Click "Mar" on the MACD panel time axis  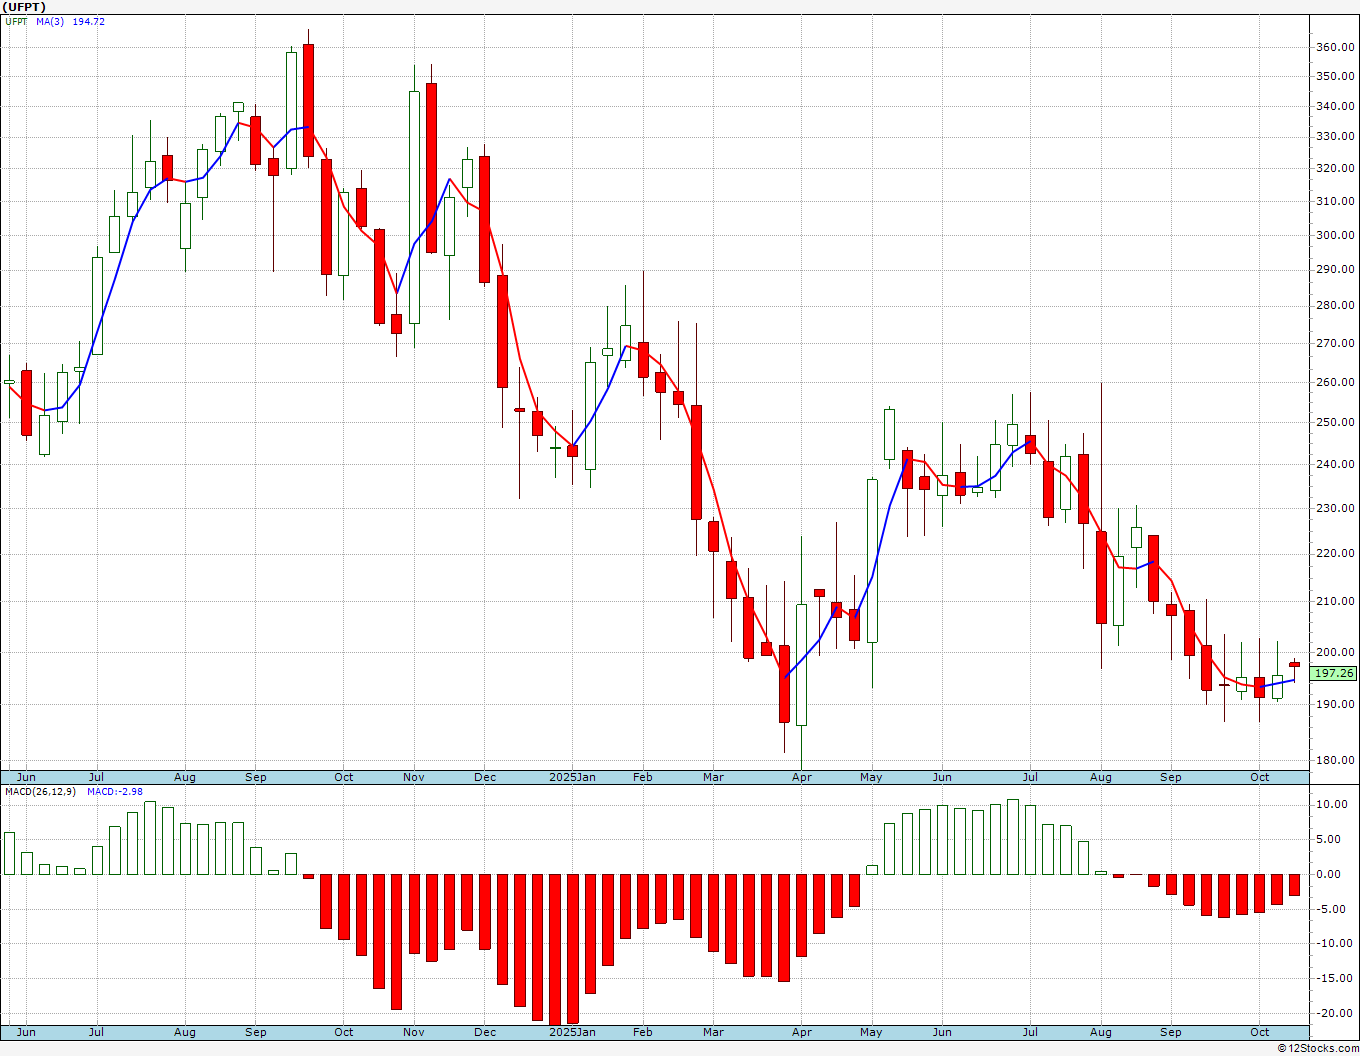click(713, 1032)
